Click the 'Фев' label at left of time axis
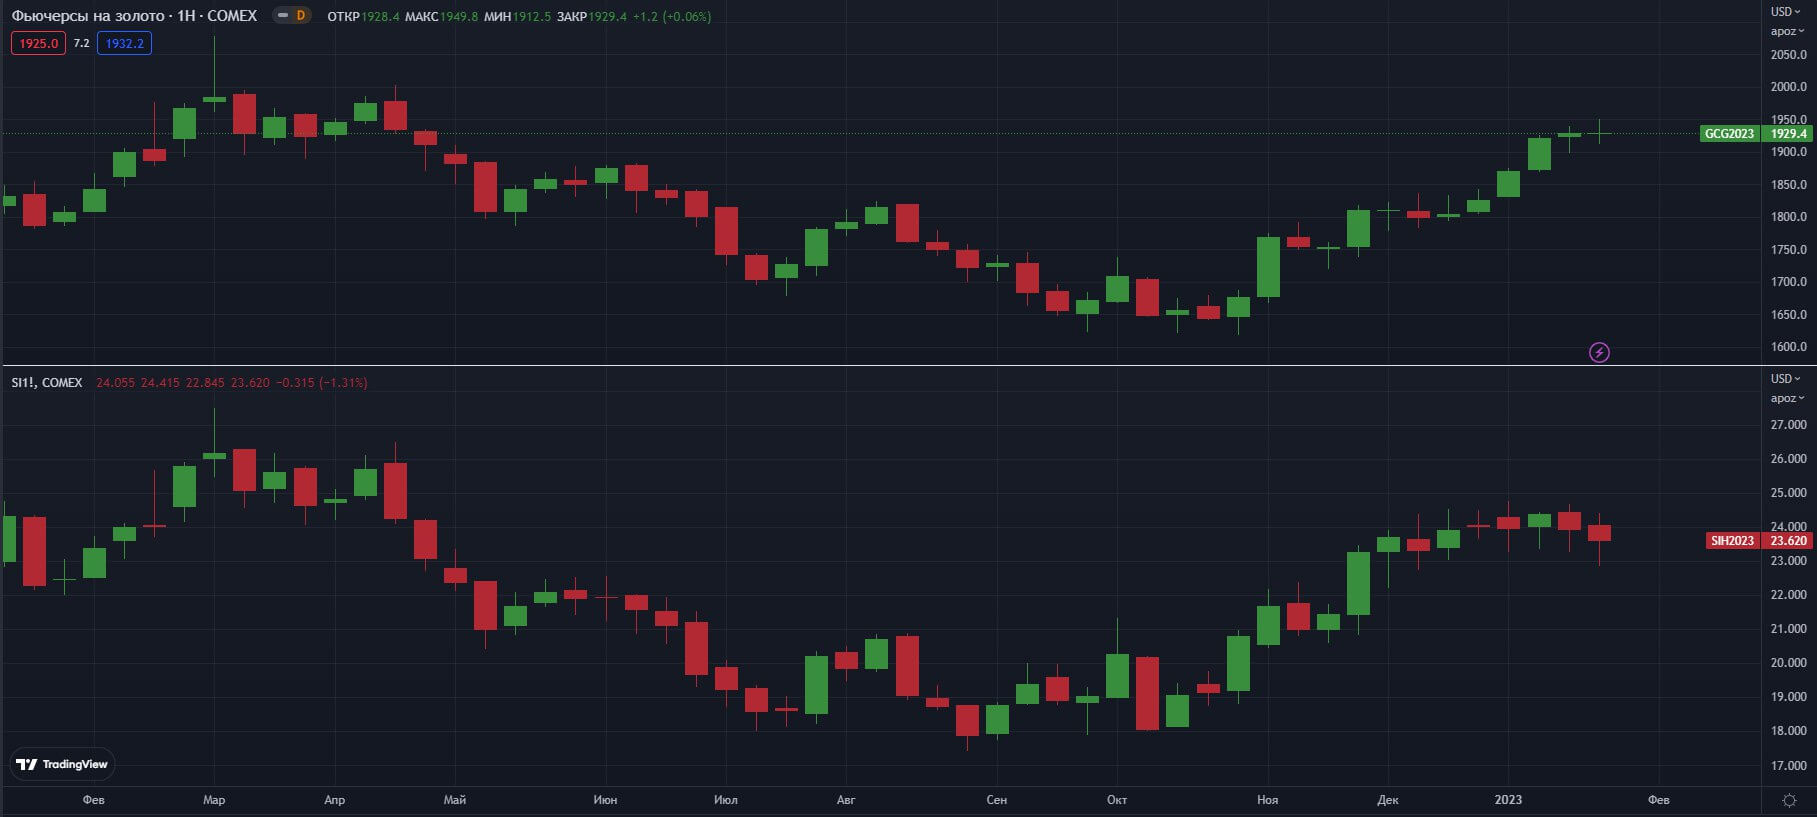 click(x=94, y=800)
